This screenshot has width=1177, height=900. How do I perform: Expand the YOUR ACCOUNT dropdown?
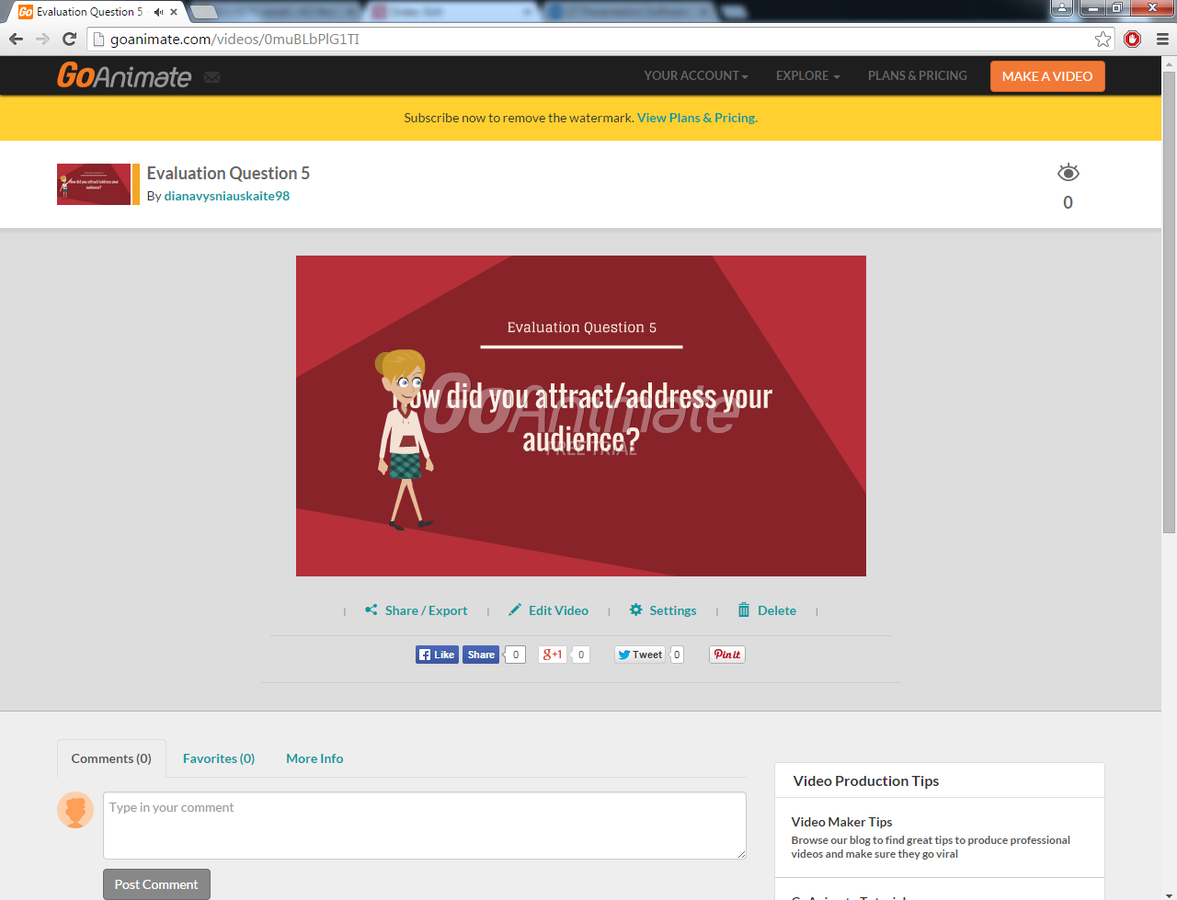pyautogui.click(x=696, y=76)
